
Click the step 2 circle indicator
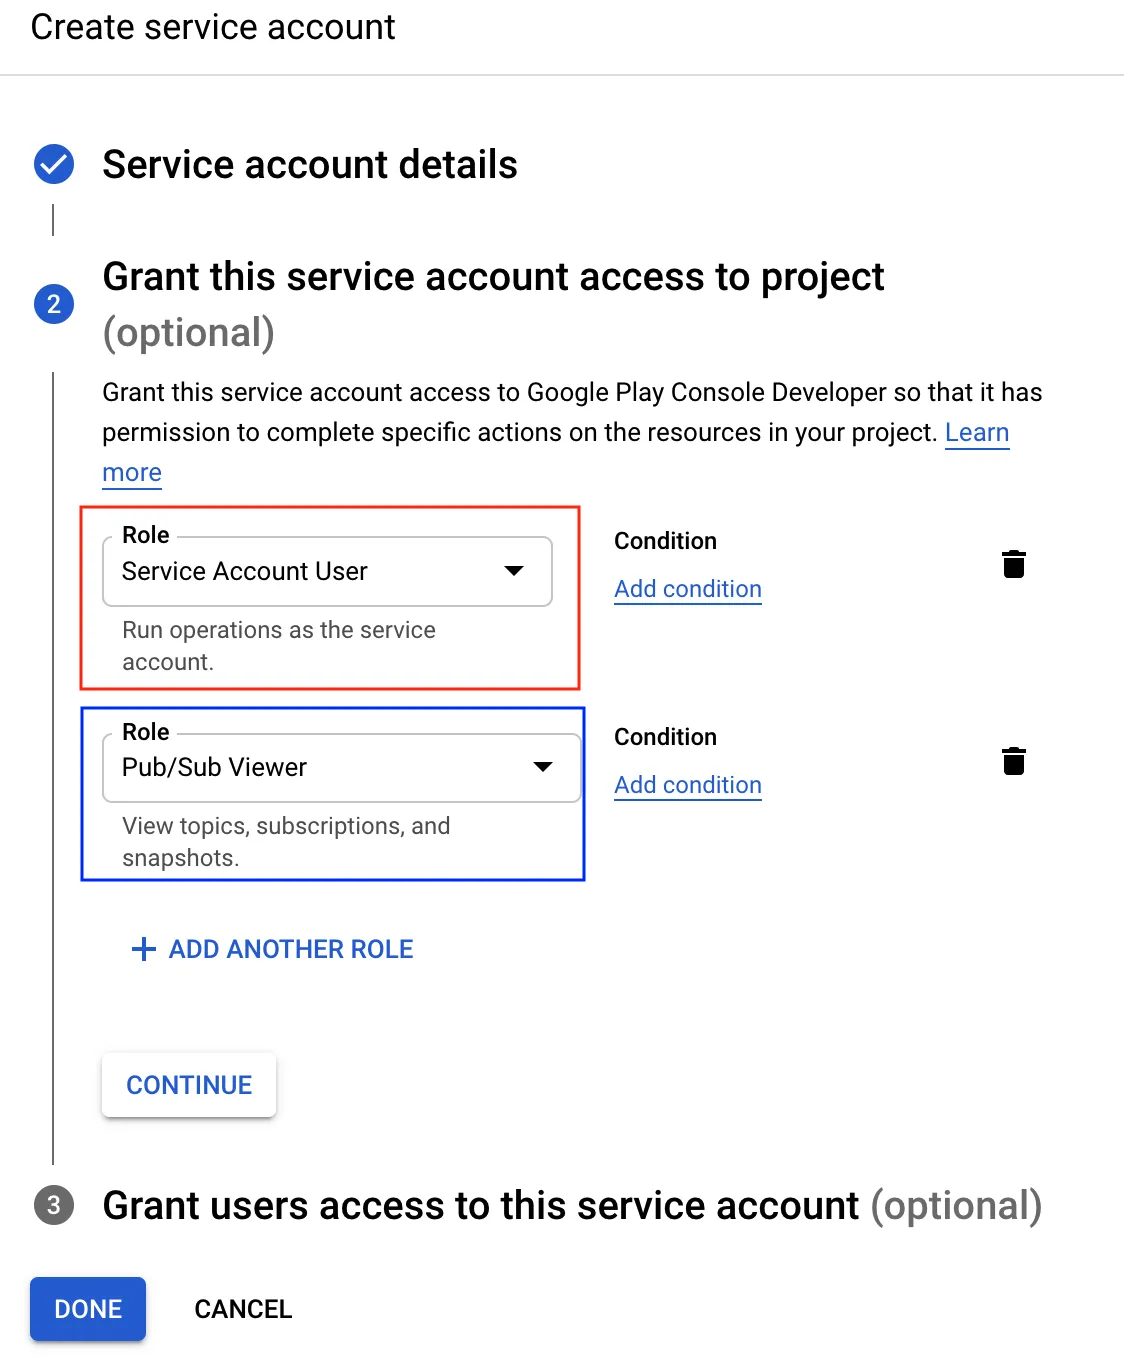[54, 304]
